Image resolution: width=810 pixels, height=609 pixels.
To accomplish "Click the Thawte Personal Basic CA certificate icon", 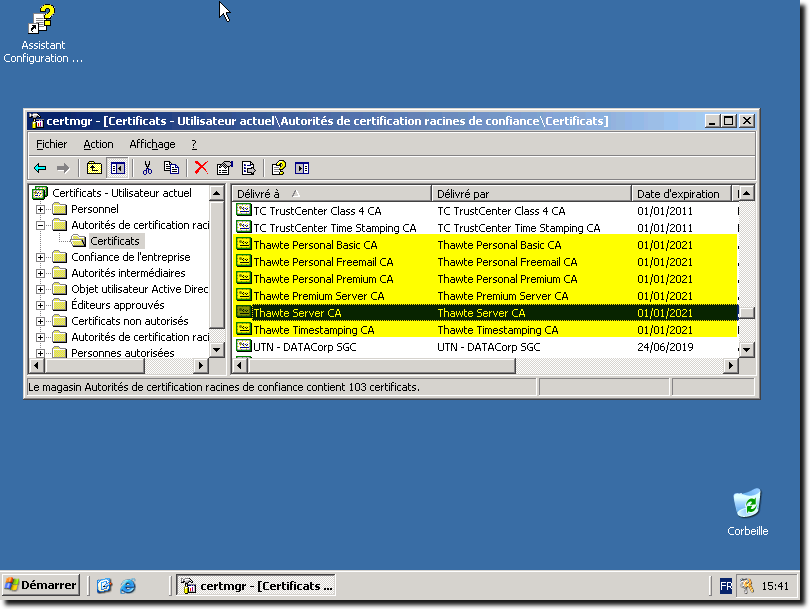I will pyautogui.click(x=244, y=244).
